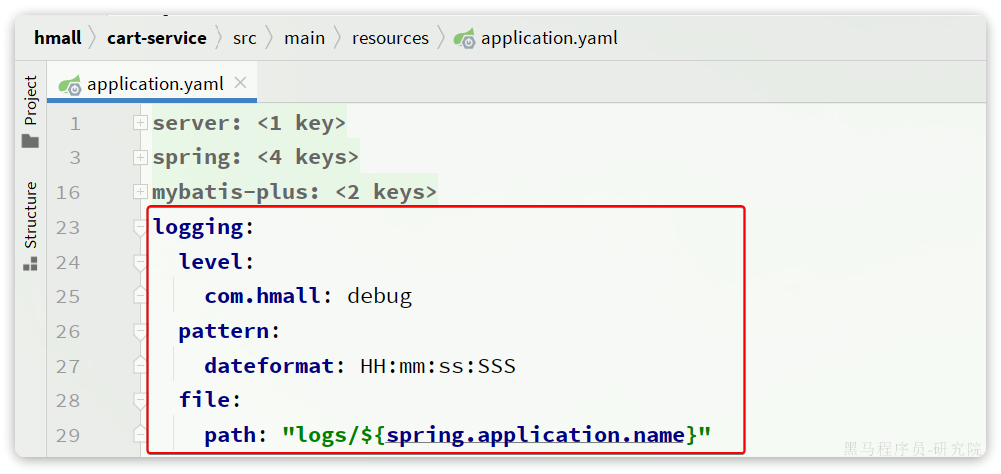Click the Spring leaf icon in the breadcrumb
Image resolution: width=1001 pixels, height=474 pixels.
[x=464, y=39]
